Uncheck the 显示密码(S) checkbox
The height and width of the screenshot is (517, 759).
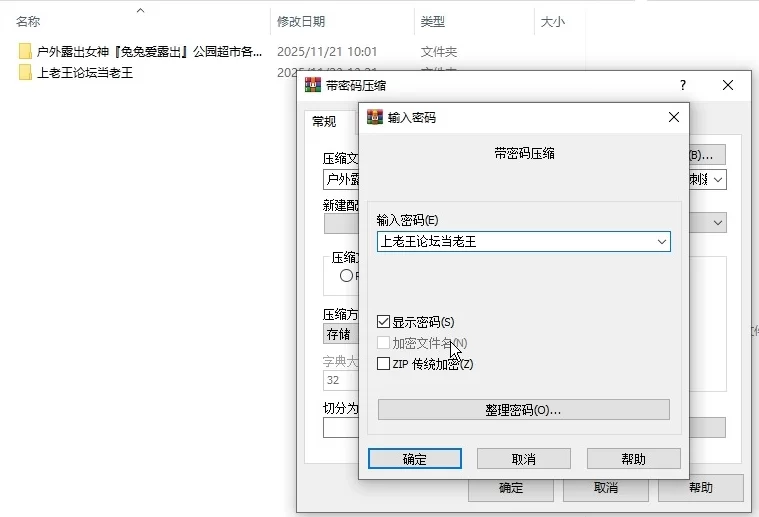(x=383, y=322)
